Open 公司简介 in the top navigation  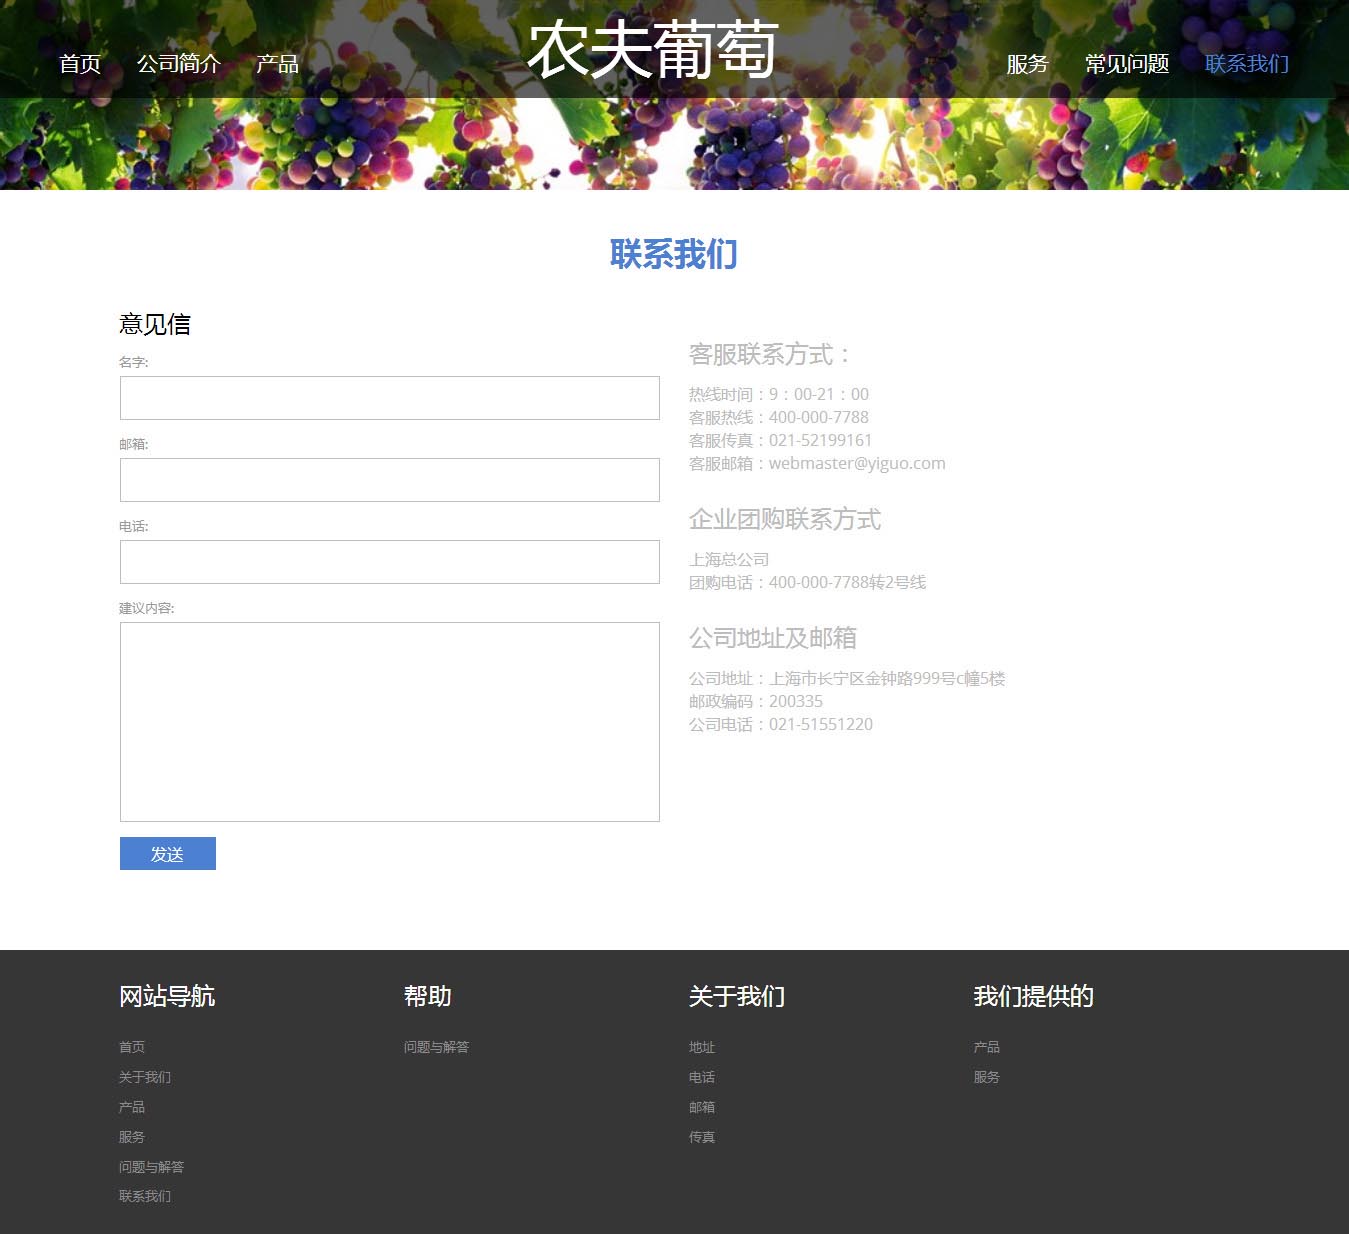(178, 64)
